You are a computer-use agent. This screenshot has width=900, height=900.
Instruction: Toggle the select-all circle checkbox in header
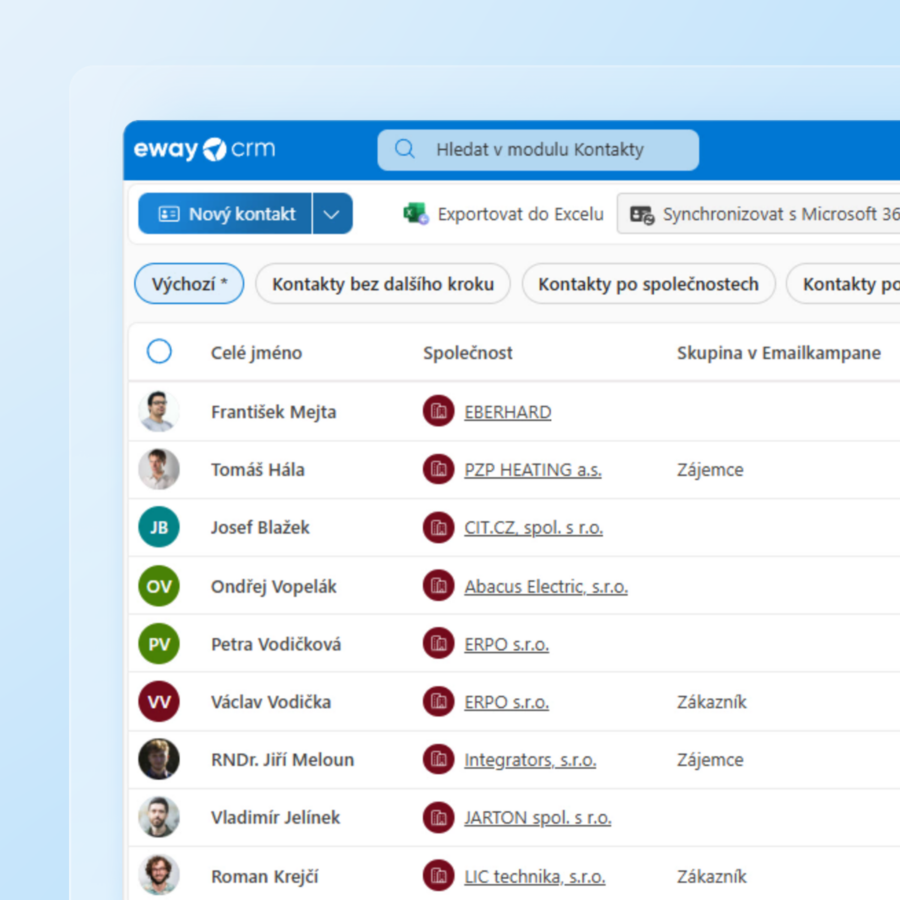[159, 352]
